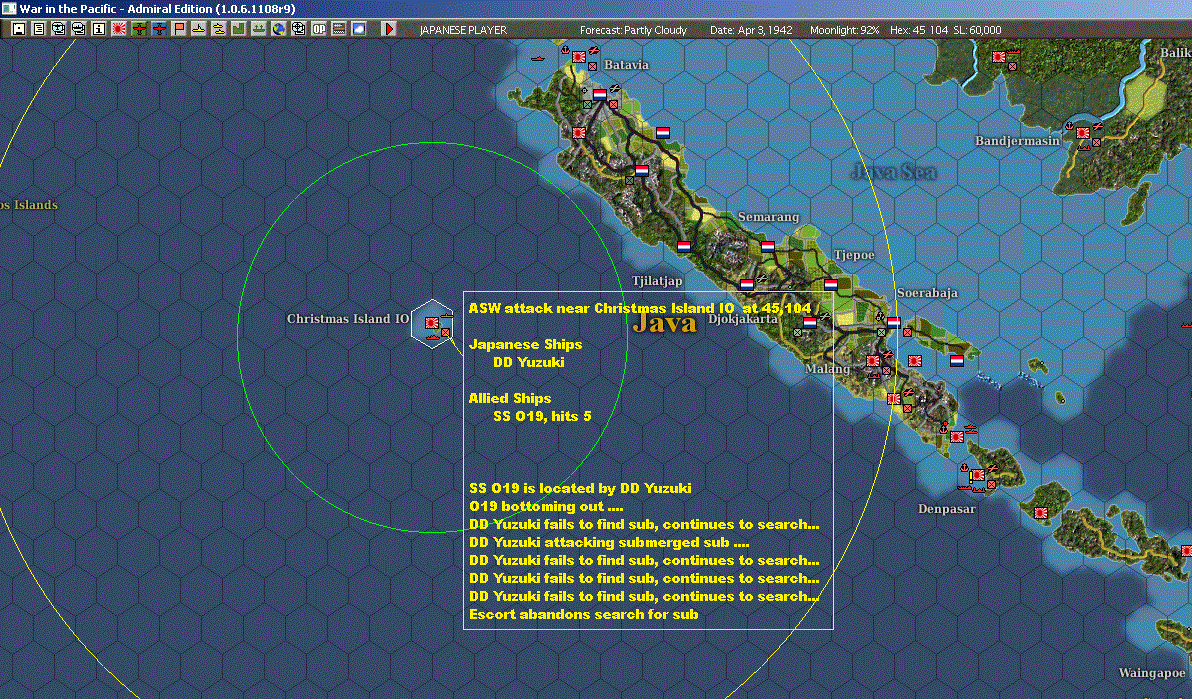Viewport: 1192px width, 699px height.
Task: Click DD Yuzuki under Japanese Ships
Action: coord(529,362)
